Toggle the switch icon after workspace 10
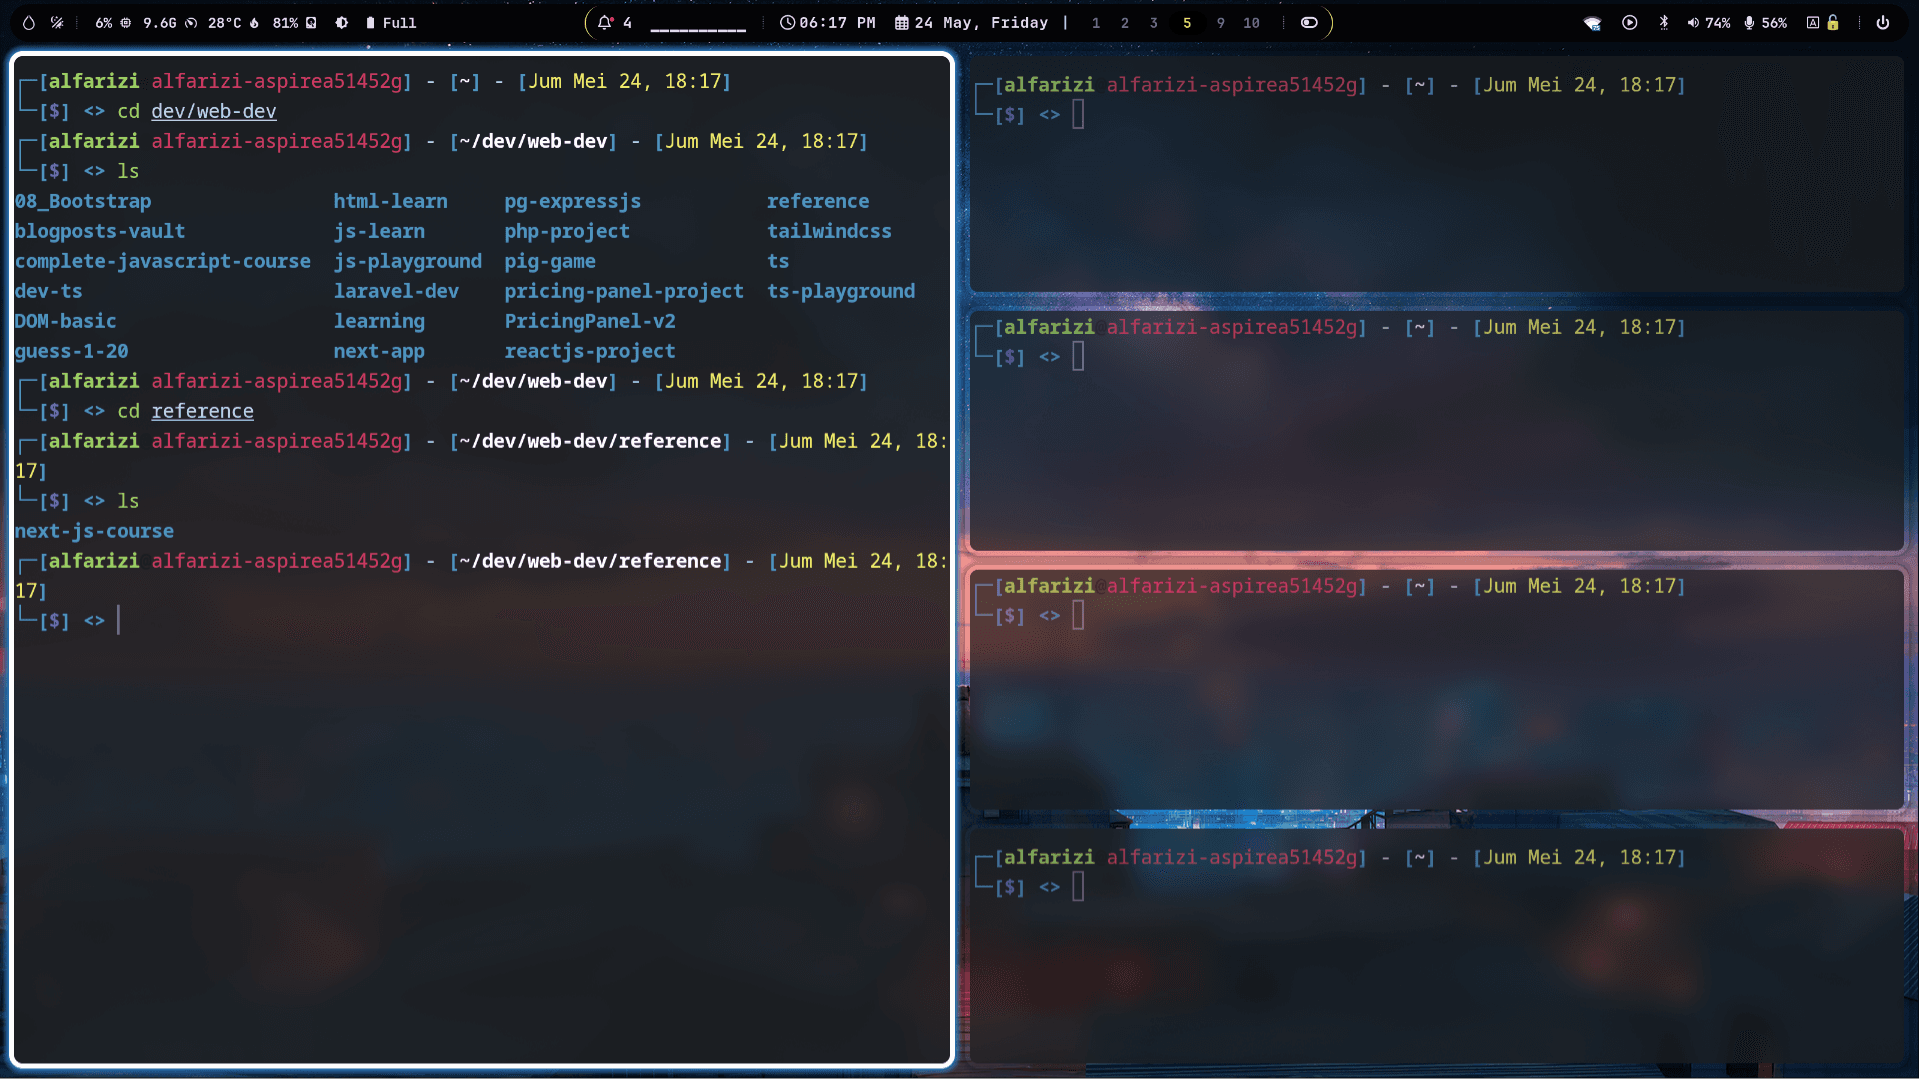Screen dimensions: 1920x1079 coord(1309,22)
